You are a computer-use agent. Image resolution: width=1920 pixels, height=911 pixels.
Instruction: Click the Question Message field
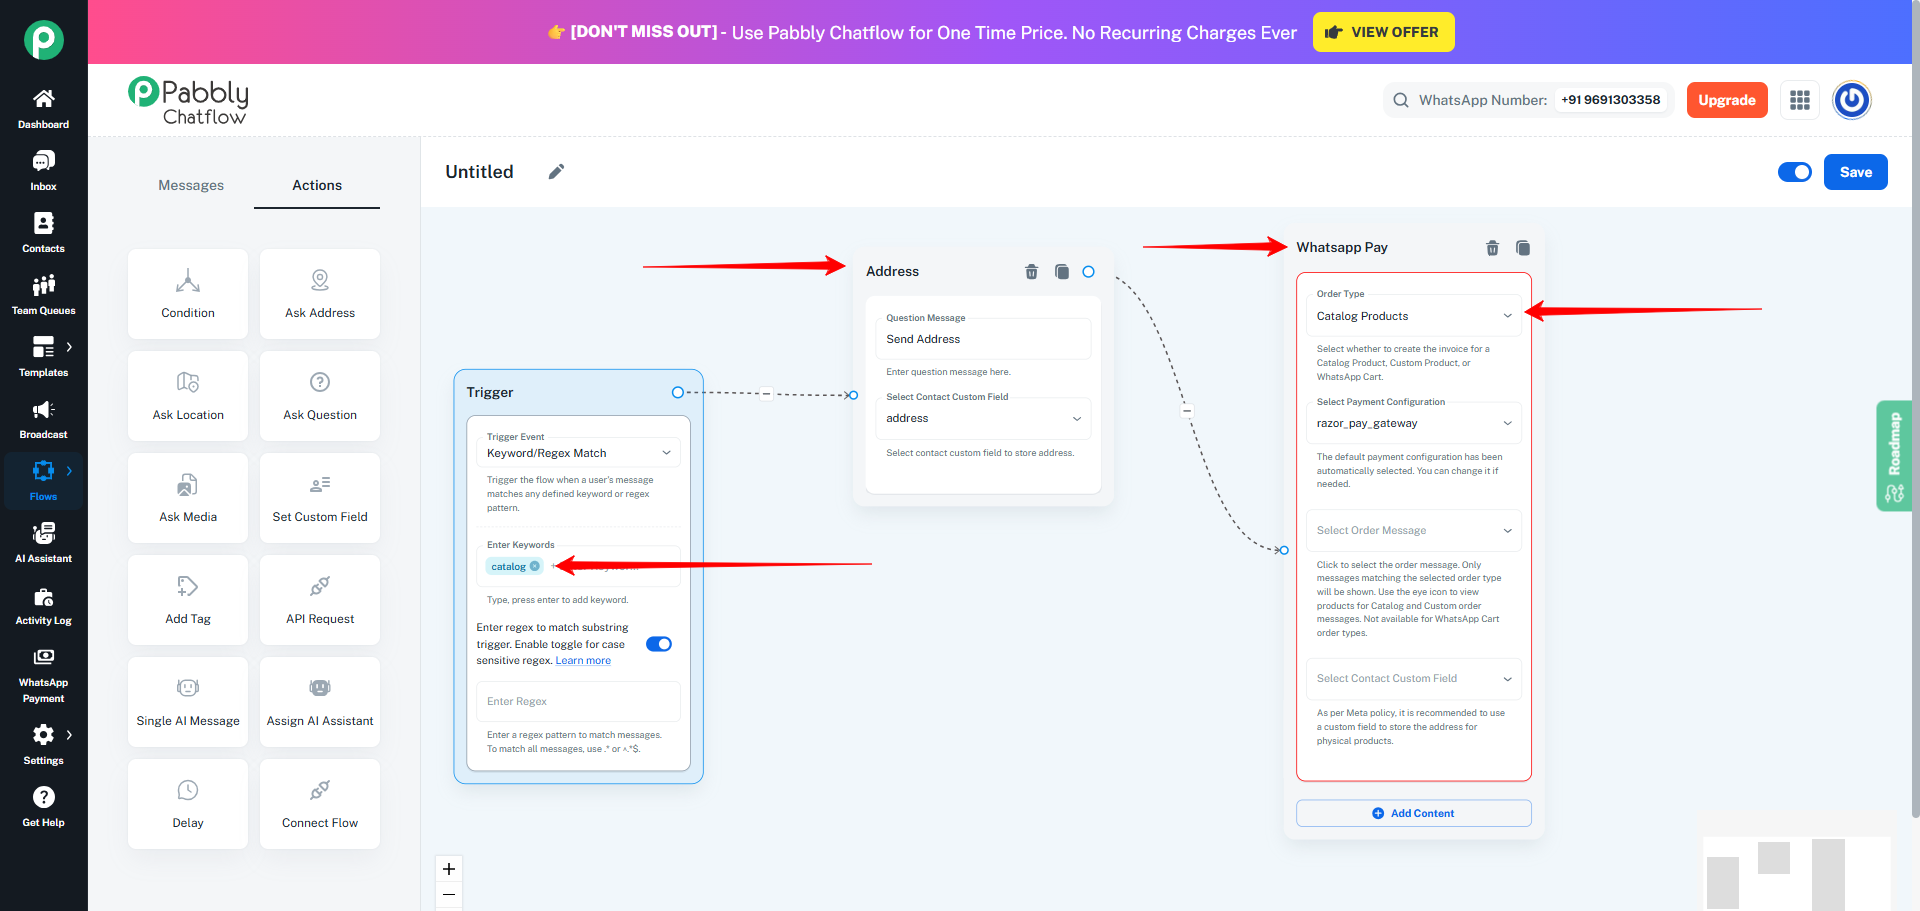[983, 339]
